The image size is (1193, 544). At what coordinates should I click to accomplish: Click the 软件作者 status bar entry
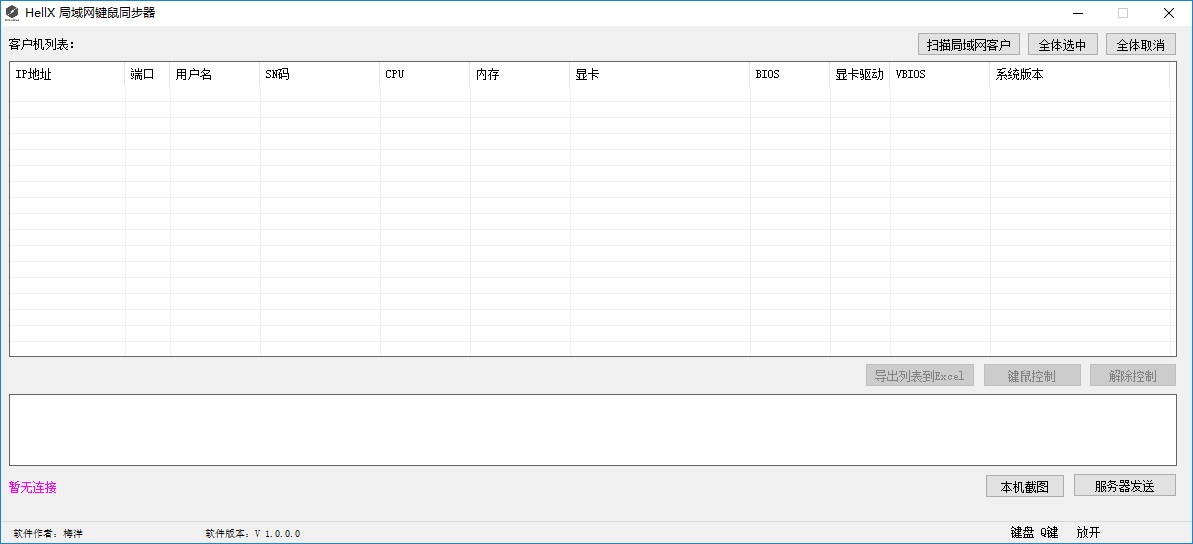click(48, 534)
